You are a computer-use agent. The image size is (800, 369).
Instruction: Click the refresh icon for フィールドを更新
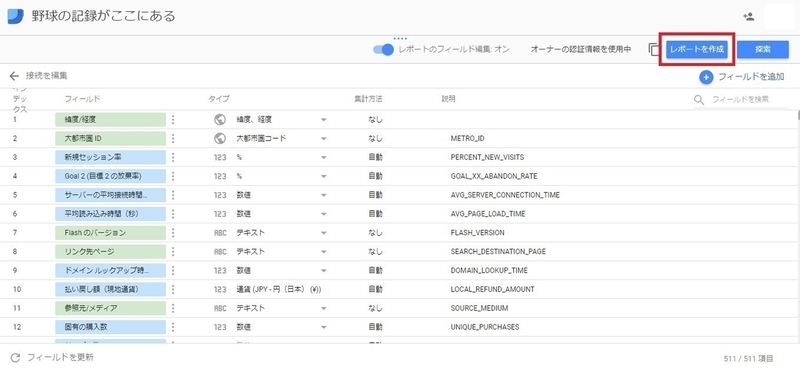point(15,357)
